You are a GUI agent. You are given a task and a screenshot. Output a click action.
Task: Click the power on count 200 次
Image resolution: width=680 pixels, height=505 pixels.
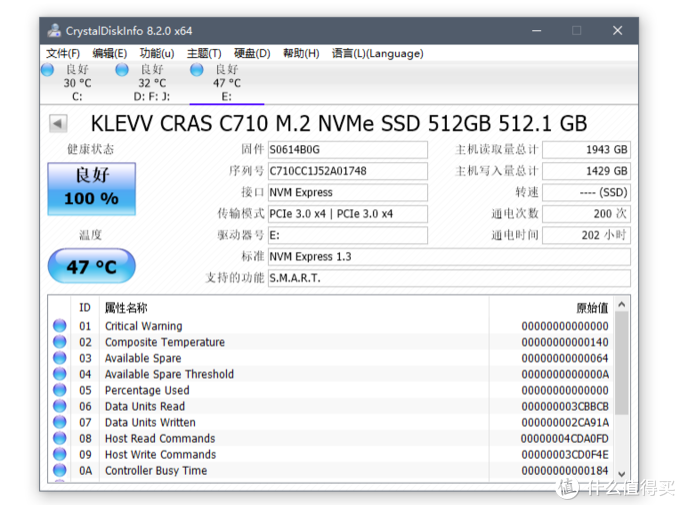pos(586,213)
